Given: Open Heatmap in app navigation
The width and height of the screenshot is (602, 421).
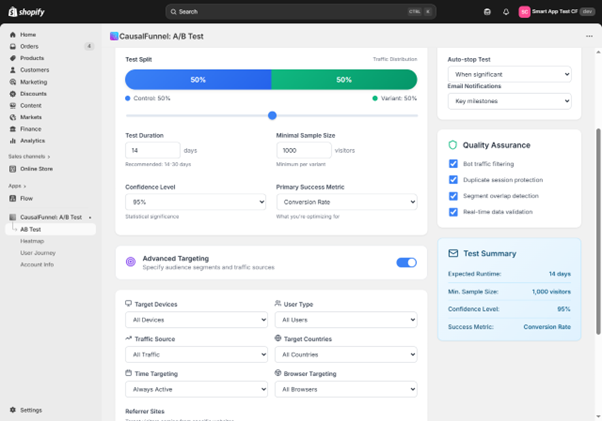Looking at the screenshot, I should click(x=32, y=241).
